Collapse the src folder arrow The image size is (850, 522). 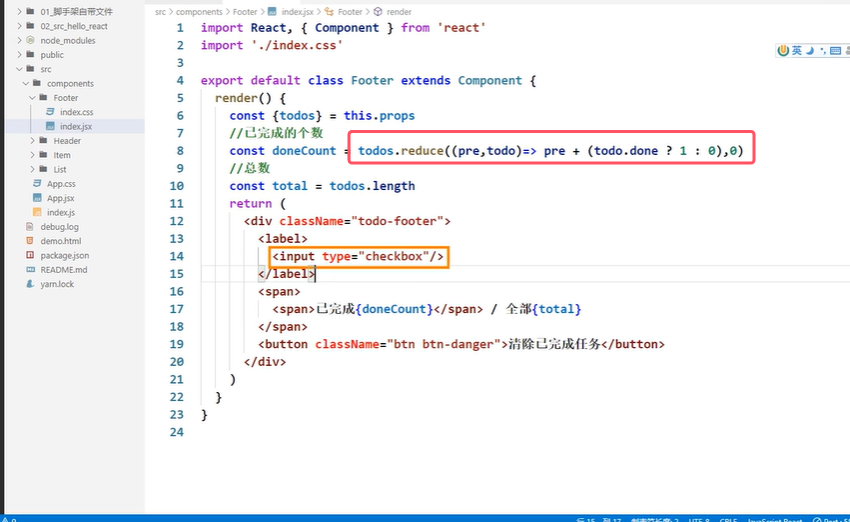(x=20, y=69)
